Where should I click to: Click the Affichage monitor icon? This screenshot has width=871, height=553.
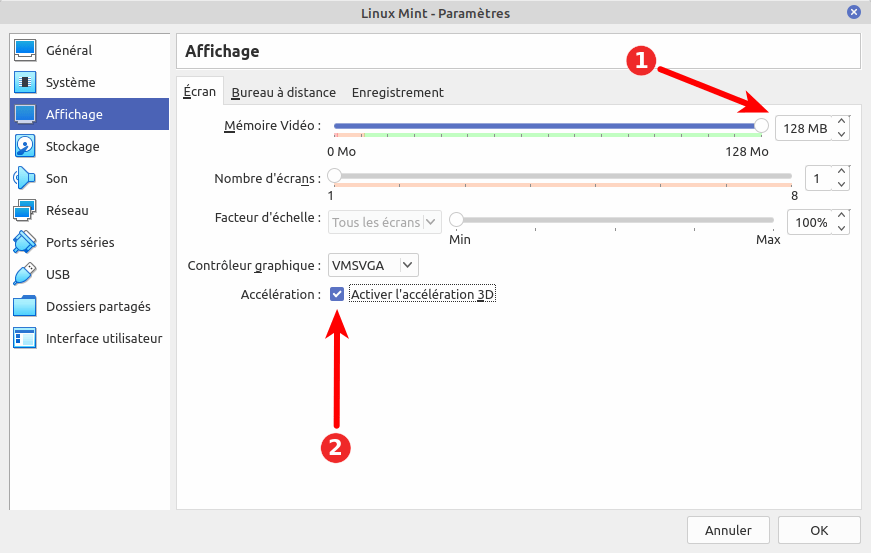pyautogui.click(x=25, y=114)
